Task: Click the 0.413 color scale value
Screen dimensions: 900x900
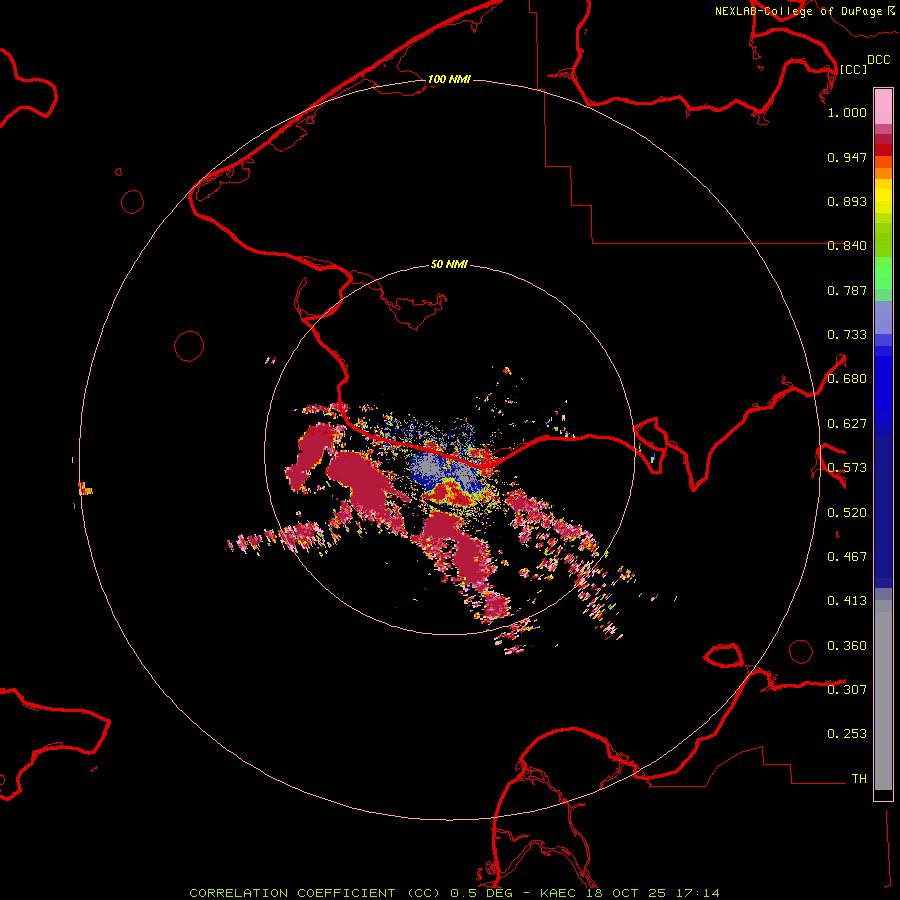Action: (x=847, y=601)
